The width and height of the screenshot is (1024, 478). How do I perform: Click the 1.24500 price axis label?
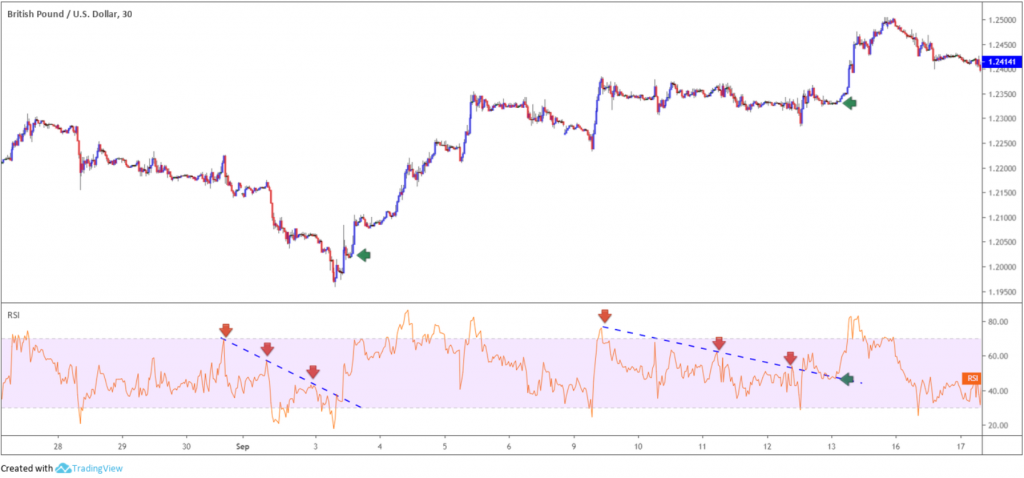1002,45
